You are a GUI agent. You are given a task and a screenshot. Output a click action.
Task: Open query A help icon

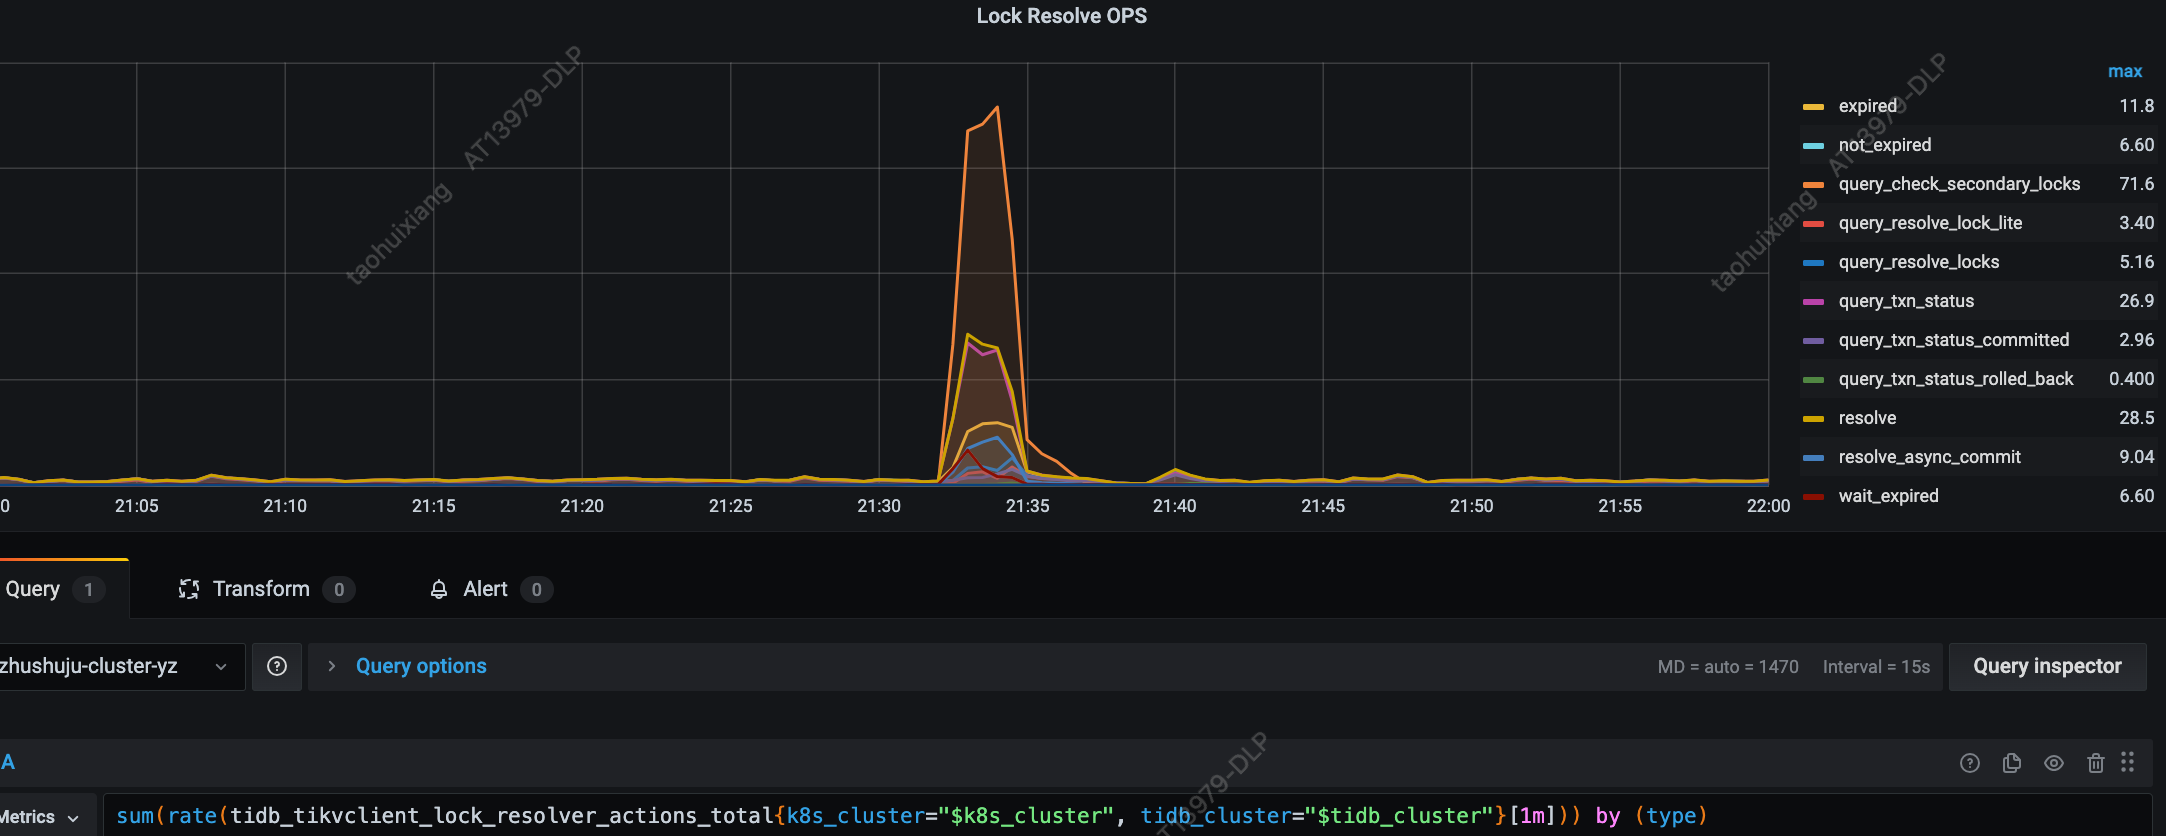click(x=1969, y=763)
